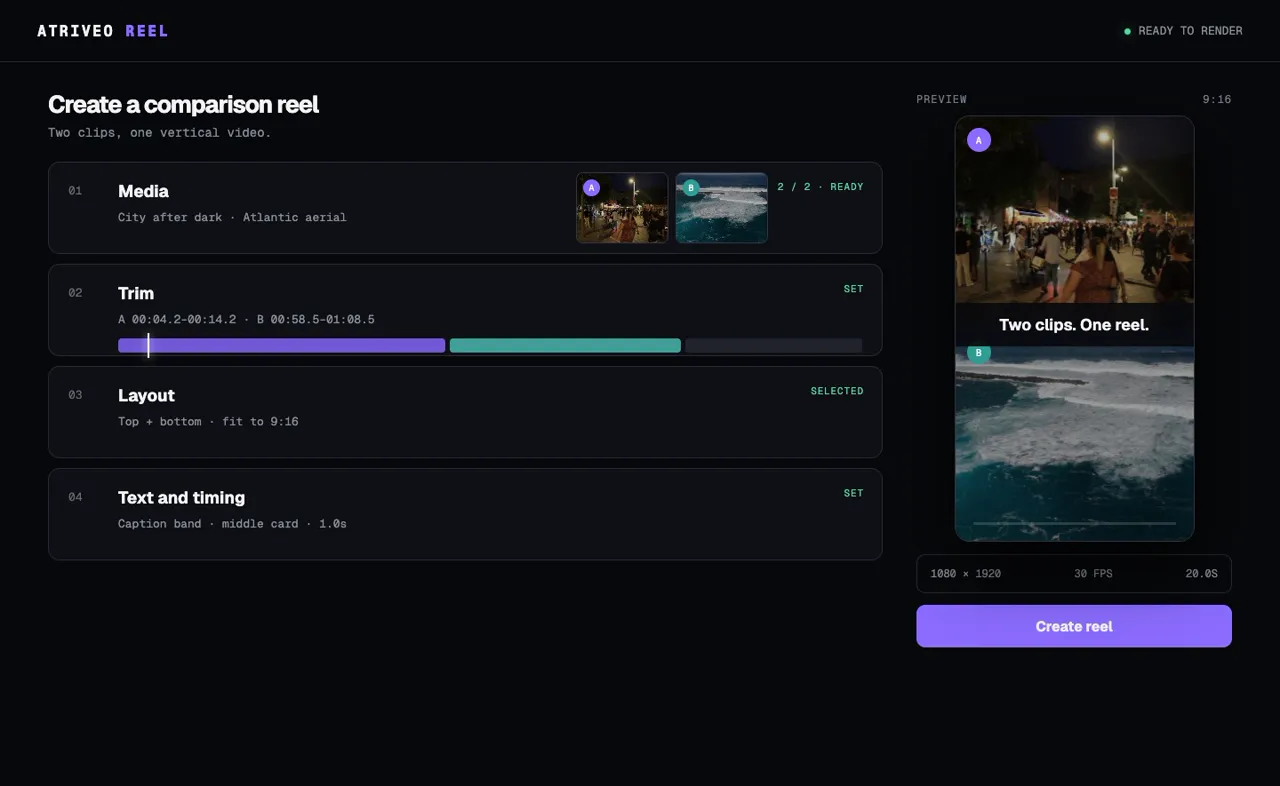This screenshot has height=786, width=1280.
Task: Click the READY TO RENDER text
Action: click(1190, 31)
